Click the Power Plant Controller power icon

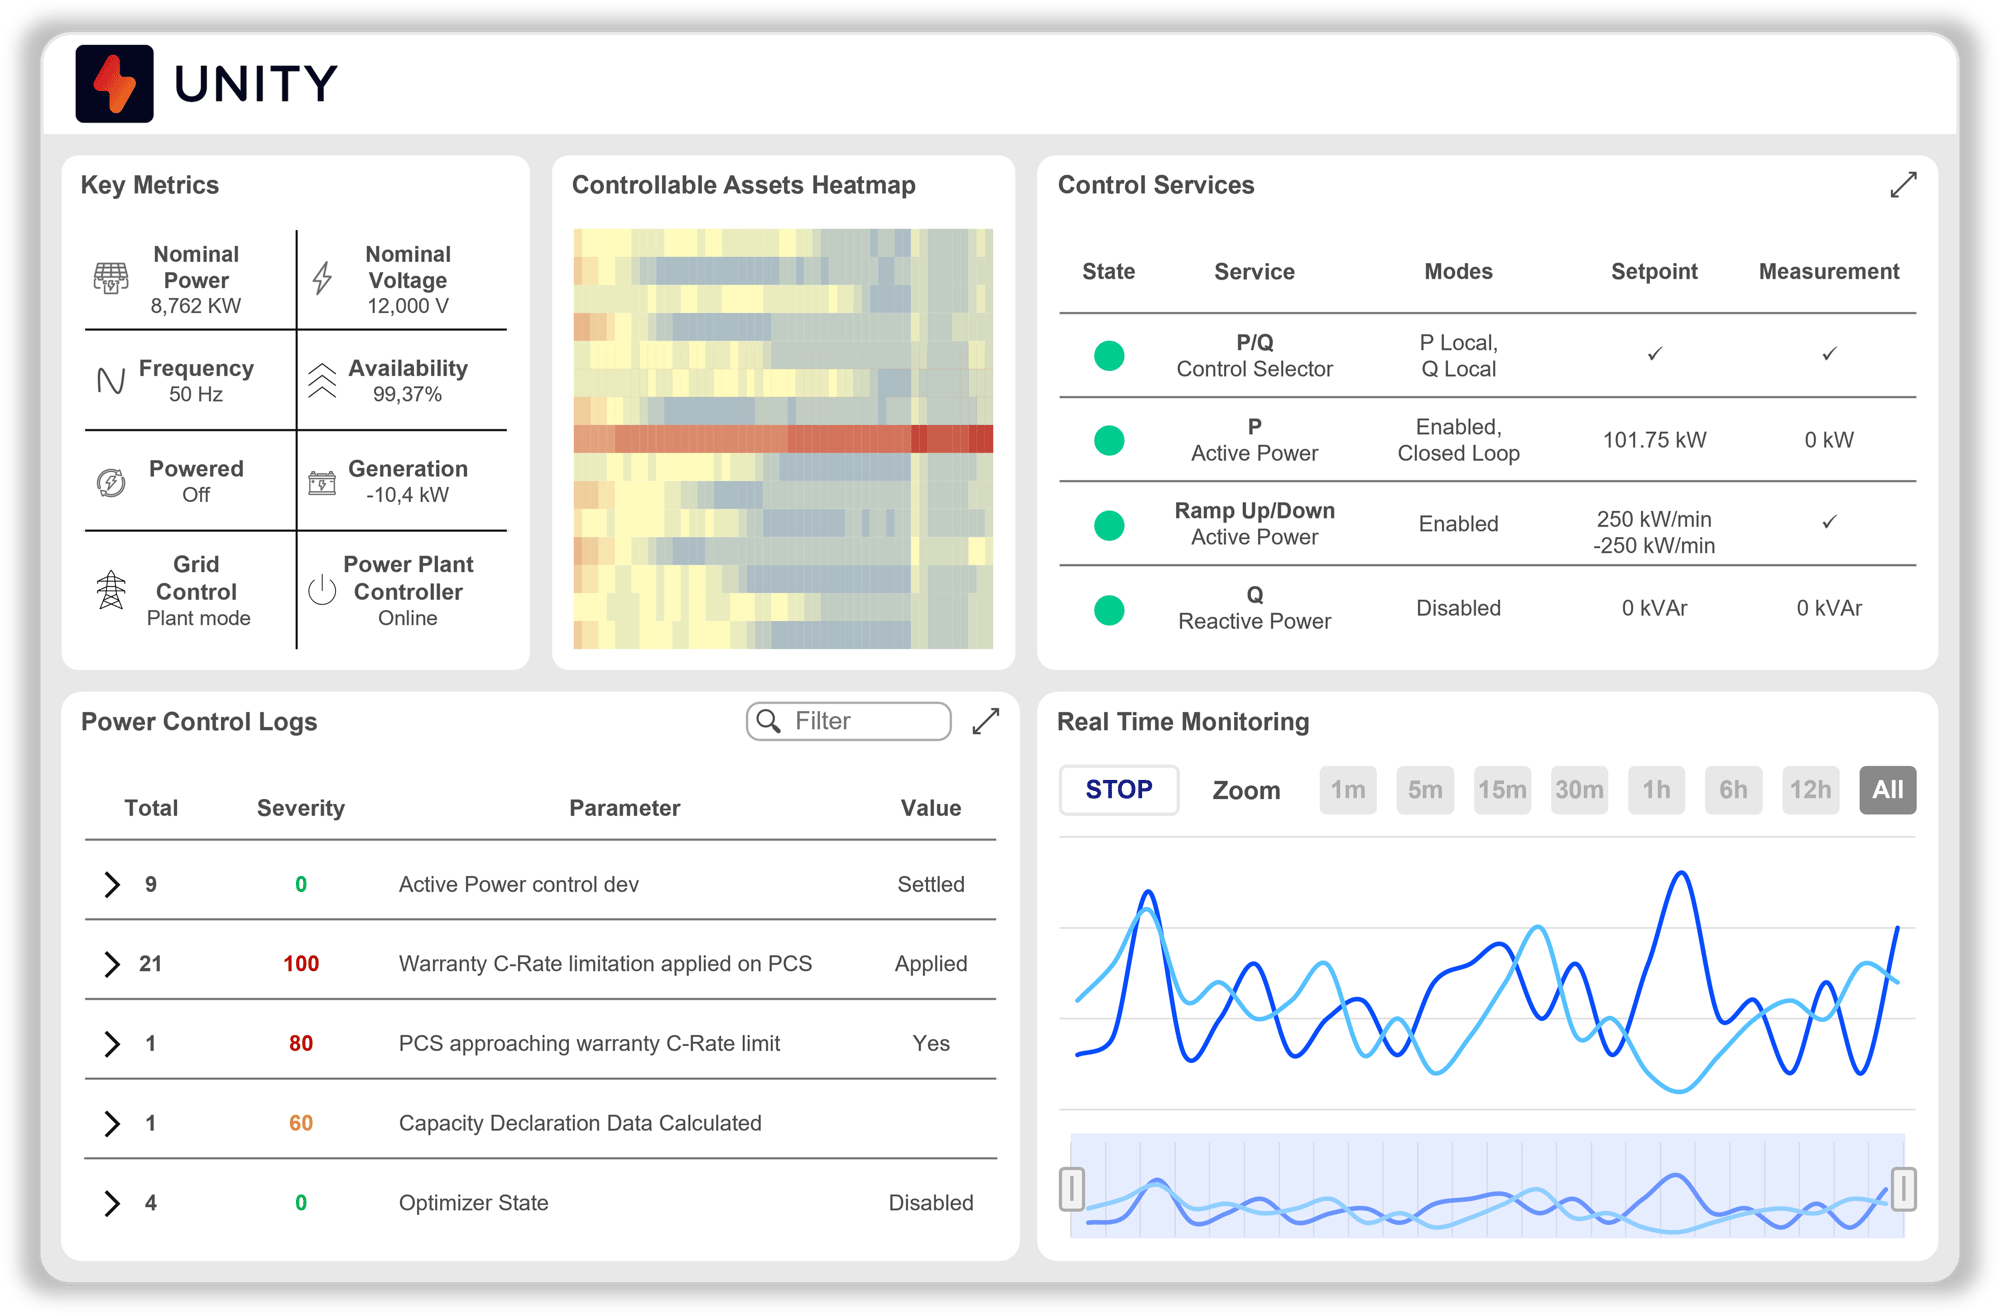point(322,590)
